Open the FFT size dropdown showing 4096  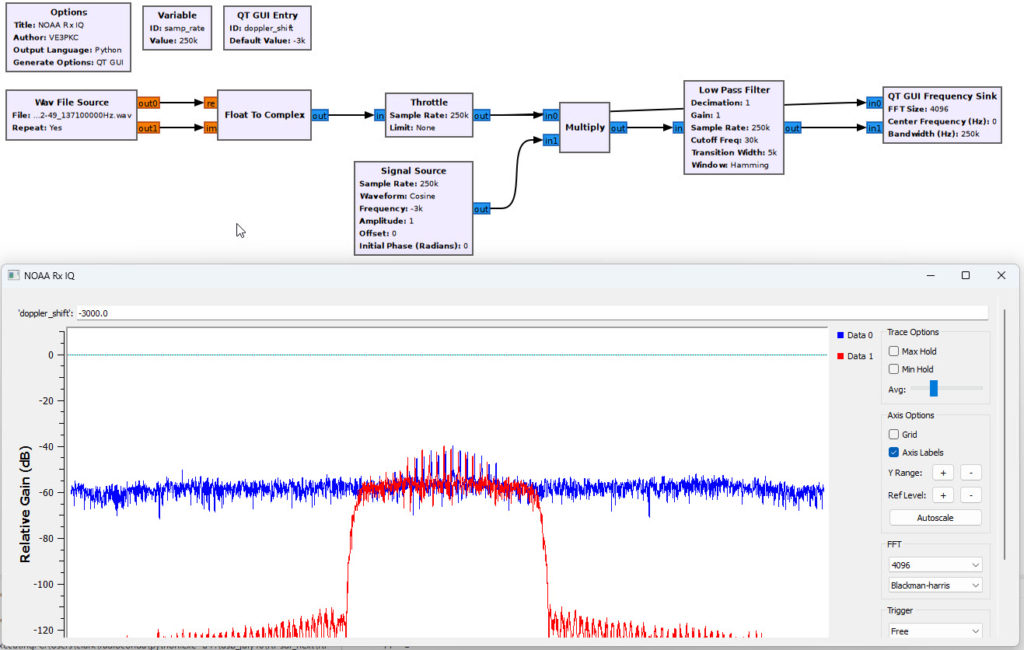point(935,564)
